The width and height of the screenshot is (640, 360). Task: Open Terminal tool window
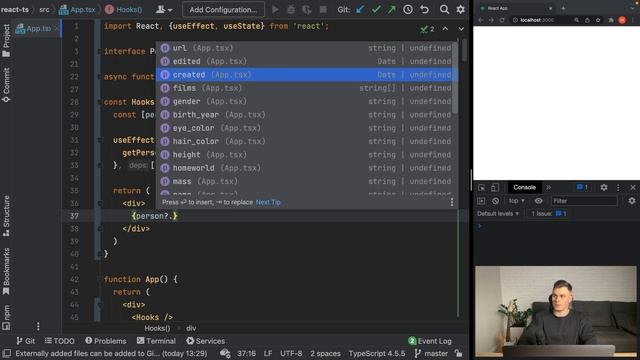[156, 341]
